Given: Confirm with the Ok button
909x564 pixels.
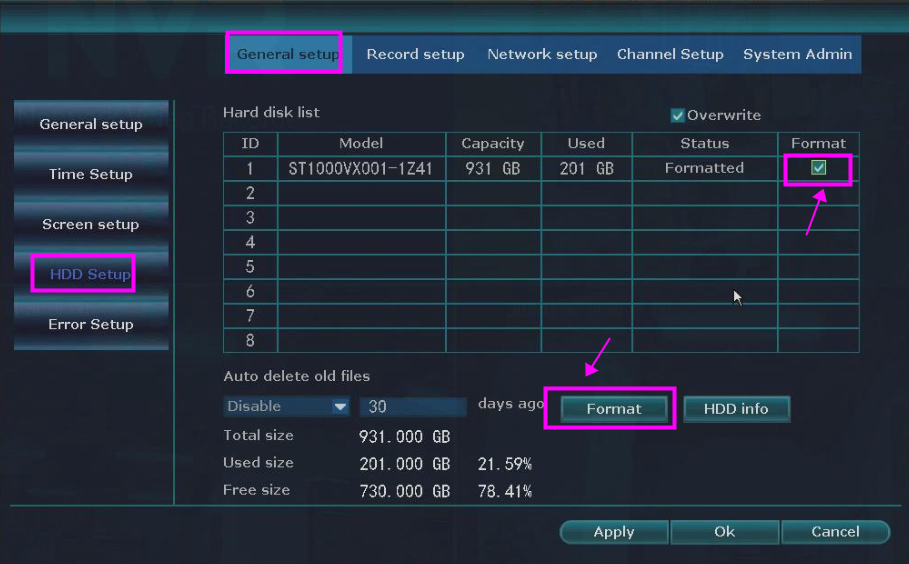Looking at the screenshot, I should point(725,532).
